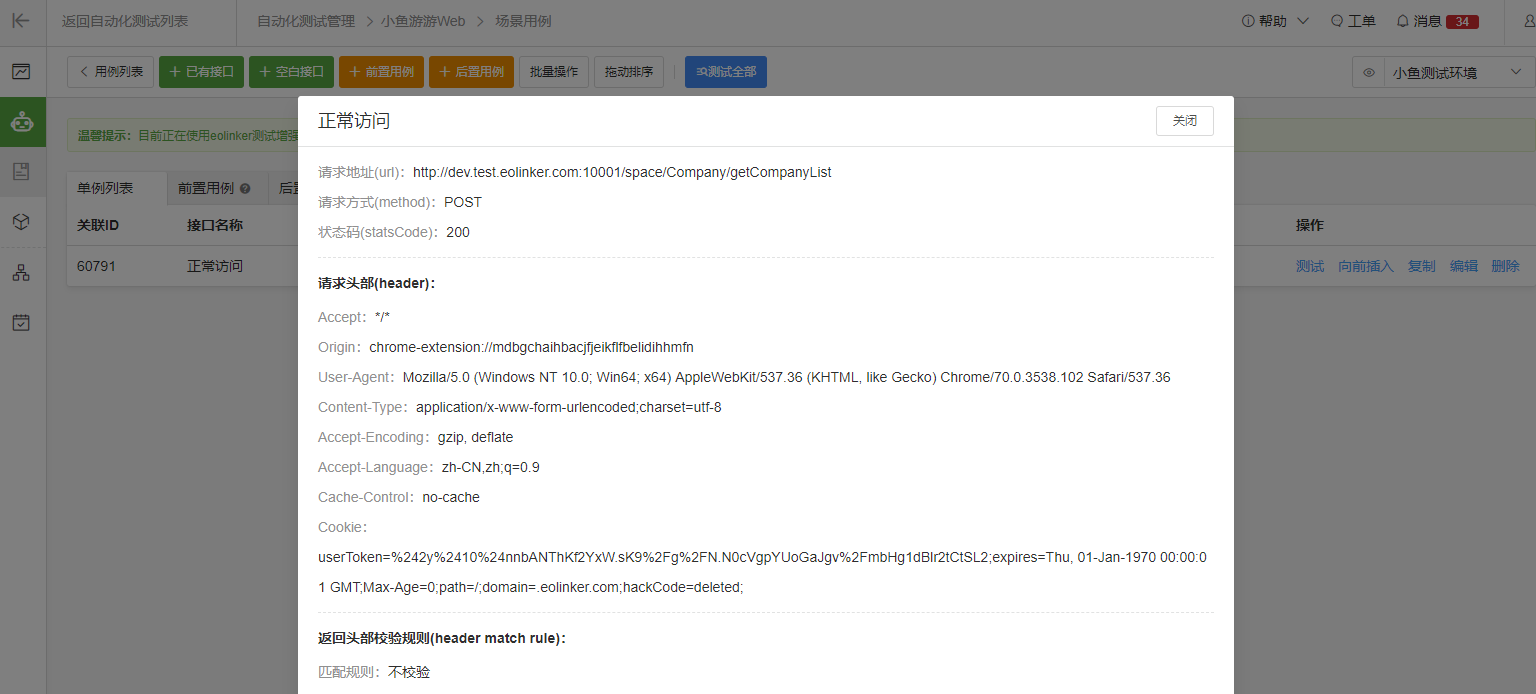This screenshot has height=694, width=1536.
Task: Click the userToken cookie string
Action: pos(763,572)
